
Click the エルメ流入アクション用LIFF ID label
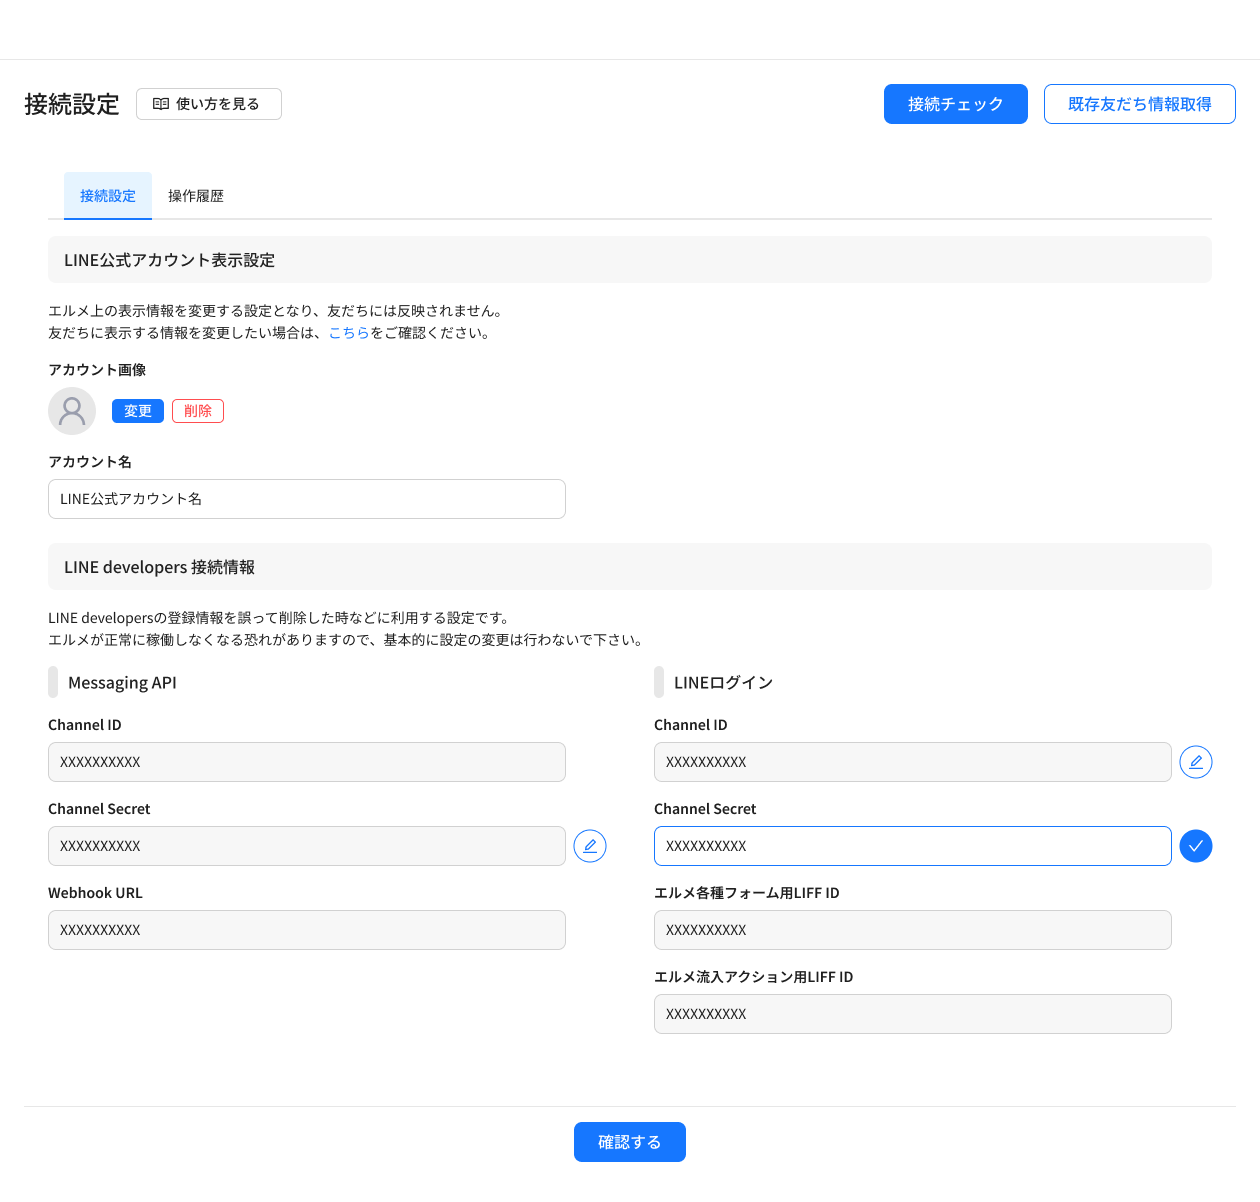754,977
